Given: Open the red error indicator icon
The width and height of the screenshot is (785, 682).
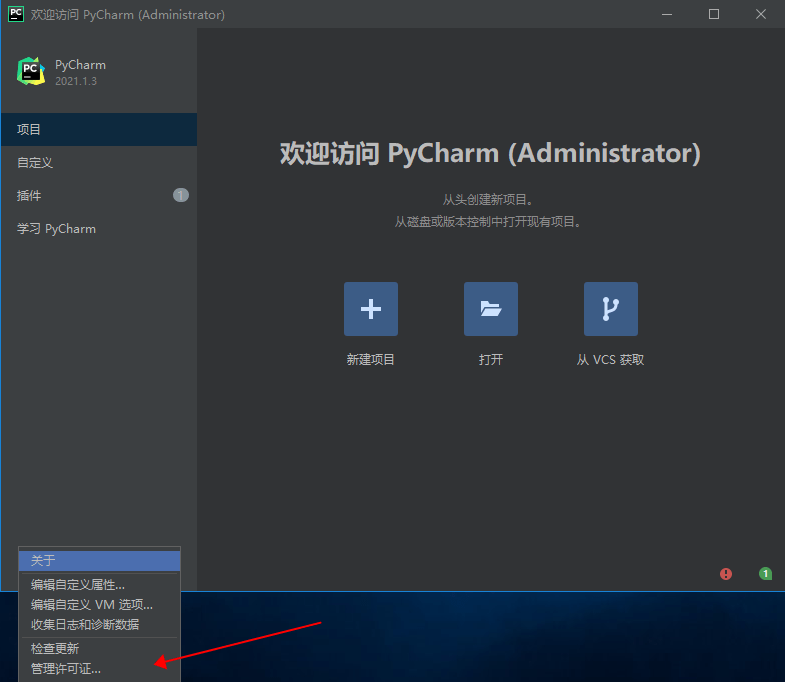Looking at the screenshot, I should coord(726,574).
